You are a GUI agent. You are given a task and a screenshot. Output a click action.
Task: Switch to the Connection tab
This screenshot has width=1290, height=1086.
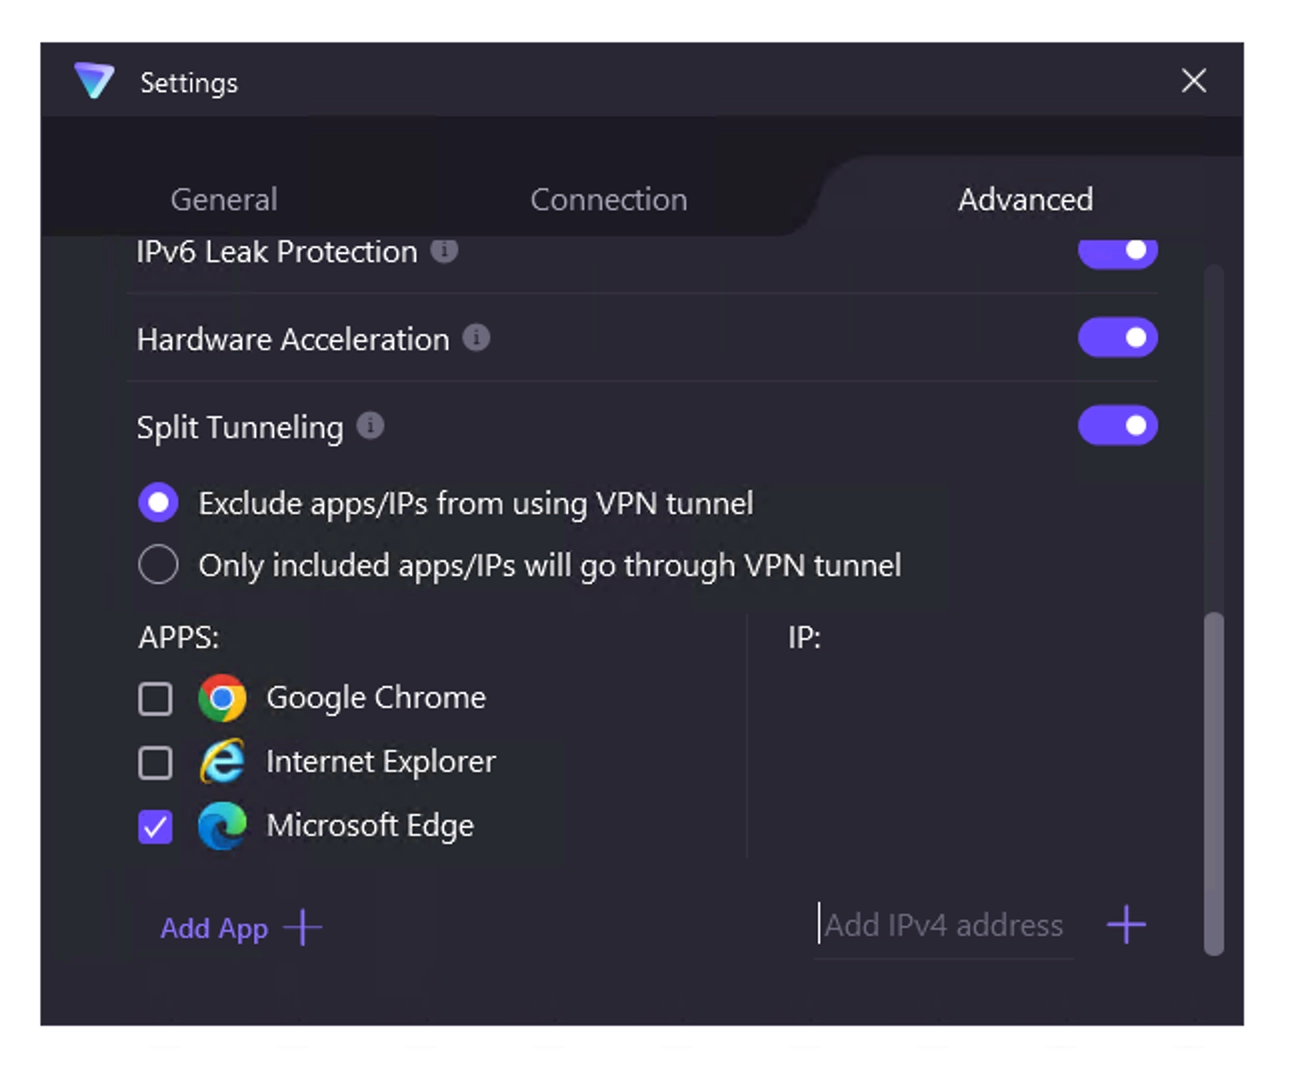pos(609,199)
